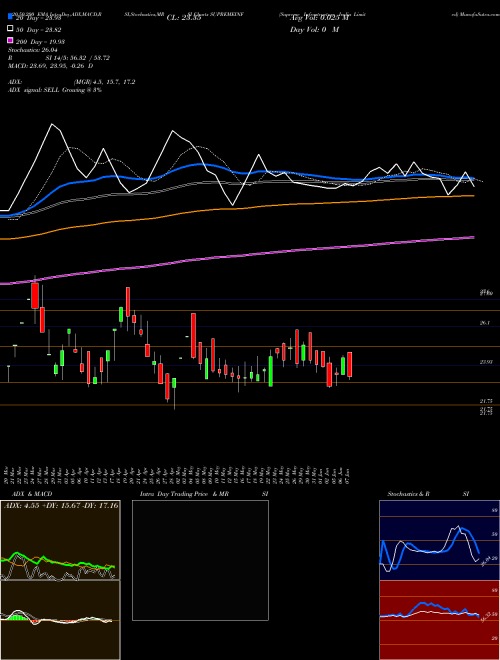Click the 'MACD: 23.69, 23.95, -0.26' readout
This screenshot has height=660, width=500.
tap(51, 66)
